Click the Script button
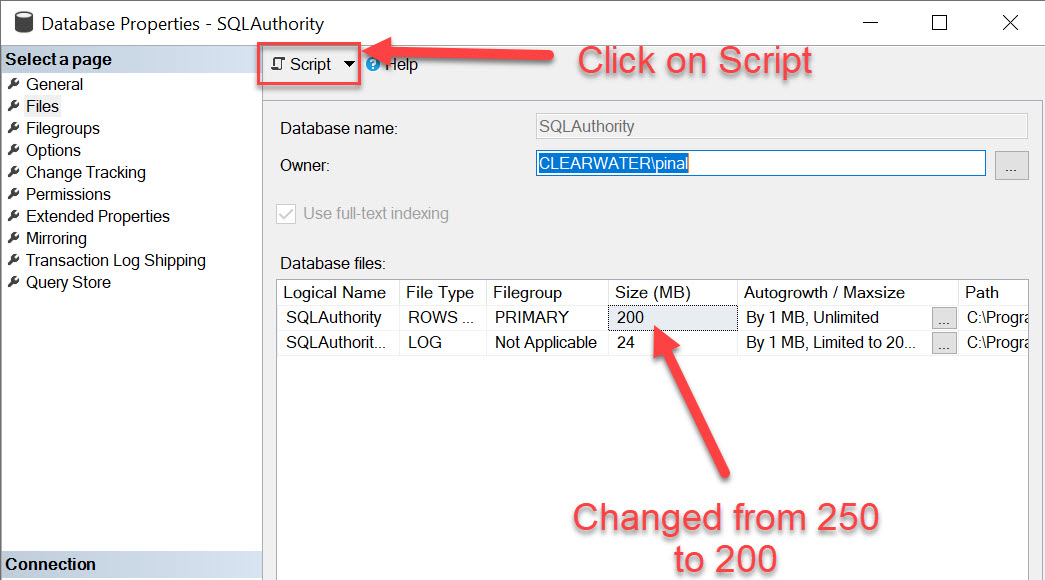1045x580 pixels. coord(301,64)
